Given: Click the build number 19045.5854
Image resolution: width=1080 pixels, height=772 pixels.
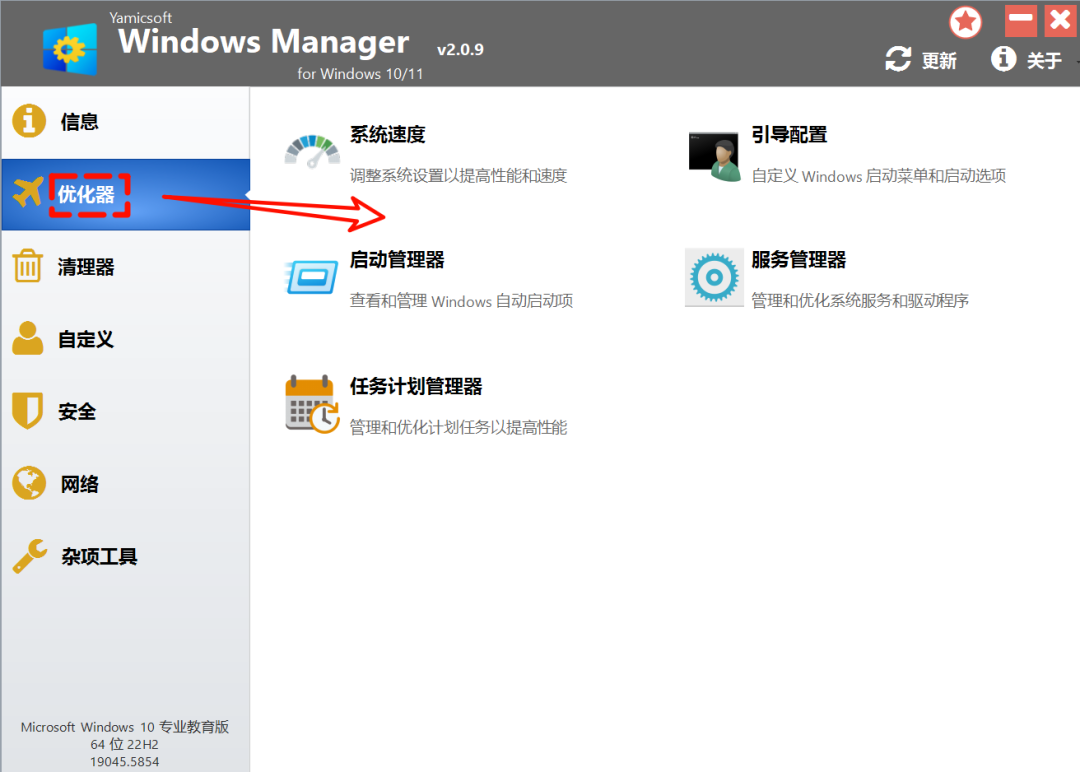Looking at the screenshot, I should click(124, 762).
